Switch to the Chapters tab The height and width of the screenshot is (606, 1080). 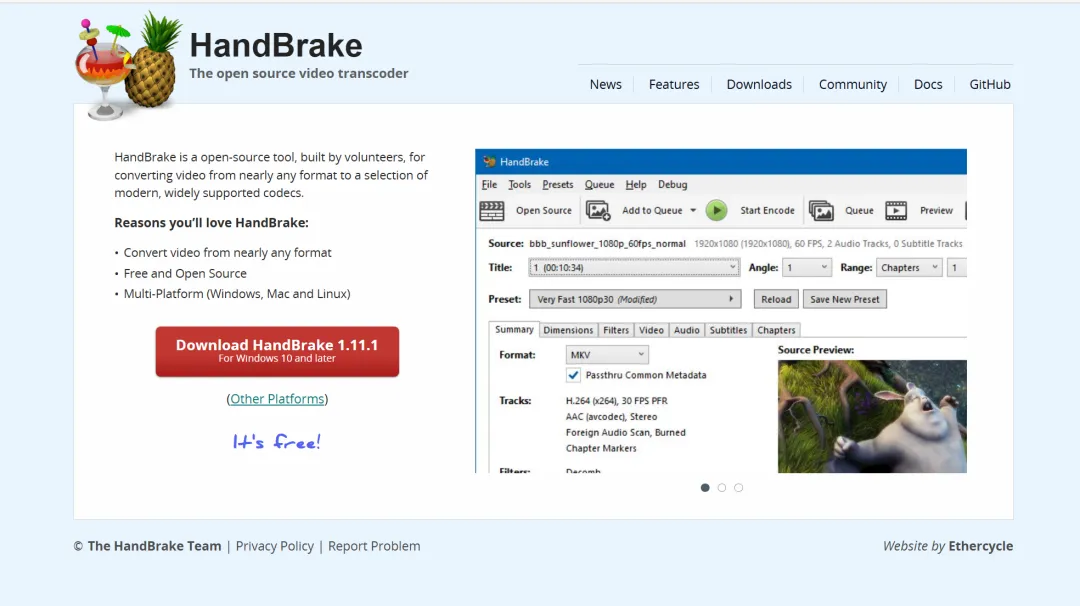click(776, 331)
